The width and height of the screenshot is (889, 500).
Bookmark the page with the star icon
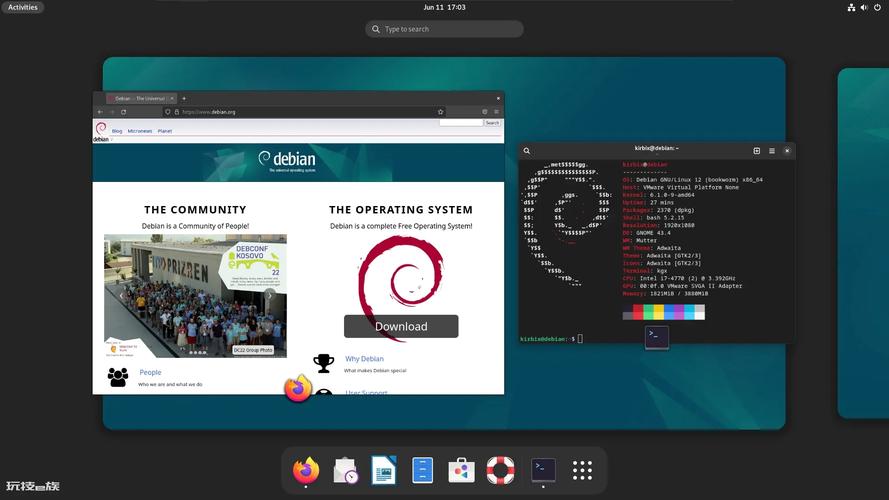(x=440, y=112)
